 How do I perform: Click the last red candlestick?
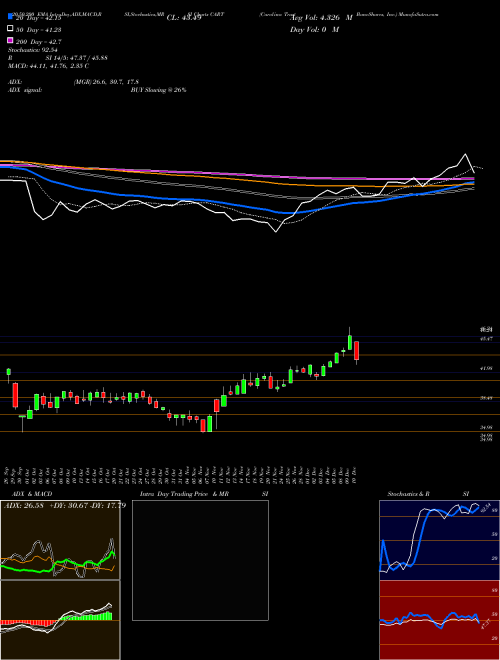click(356, 351)
